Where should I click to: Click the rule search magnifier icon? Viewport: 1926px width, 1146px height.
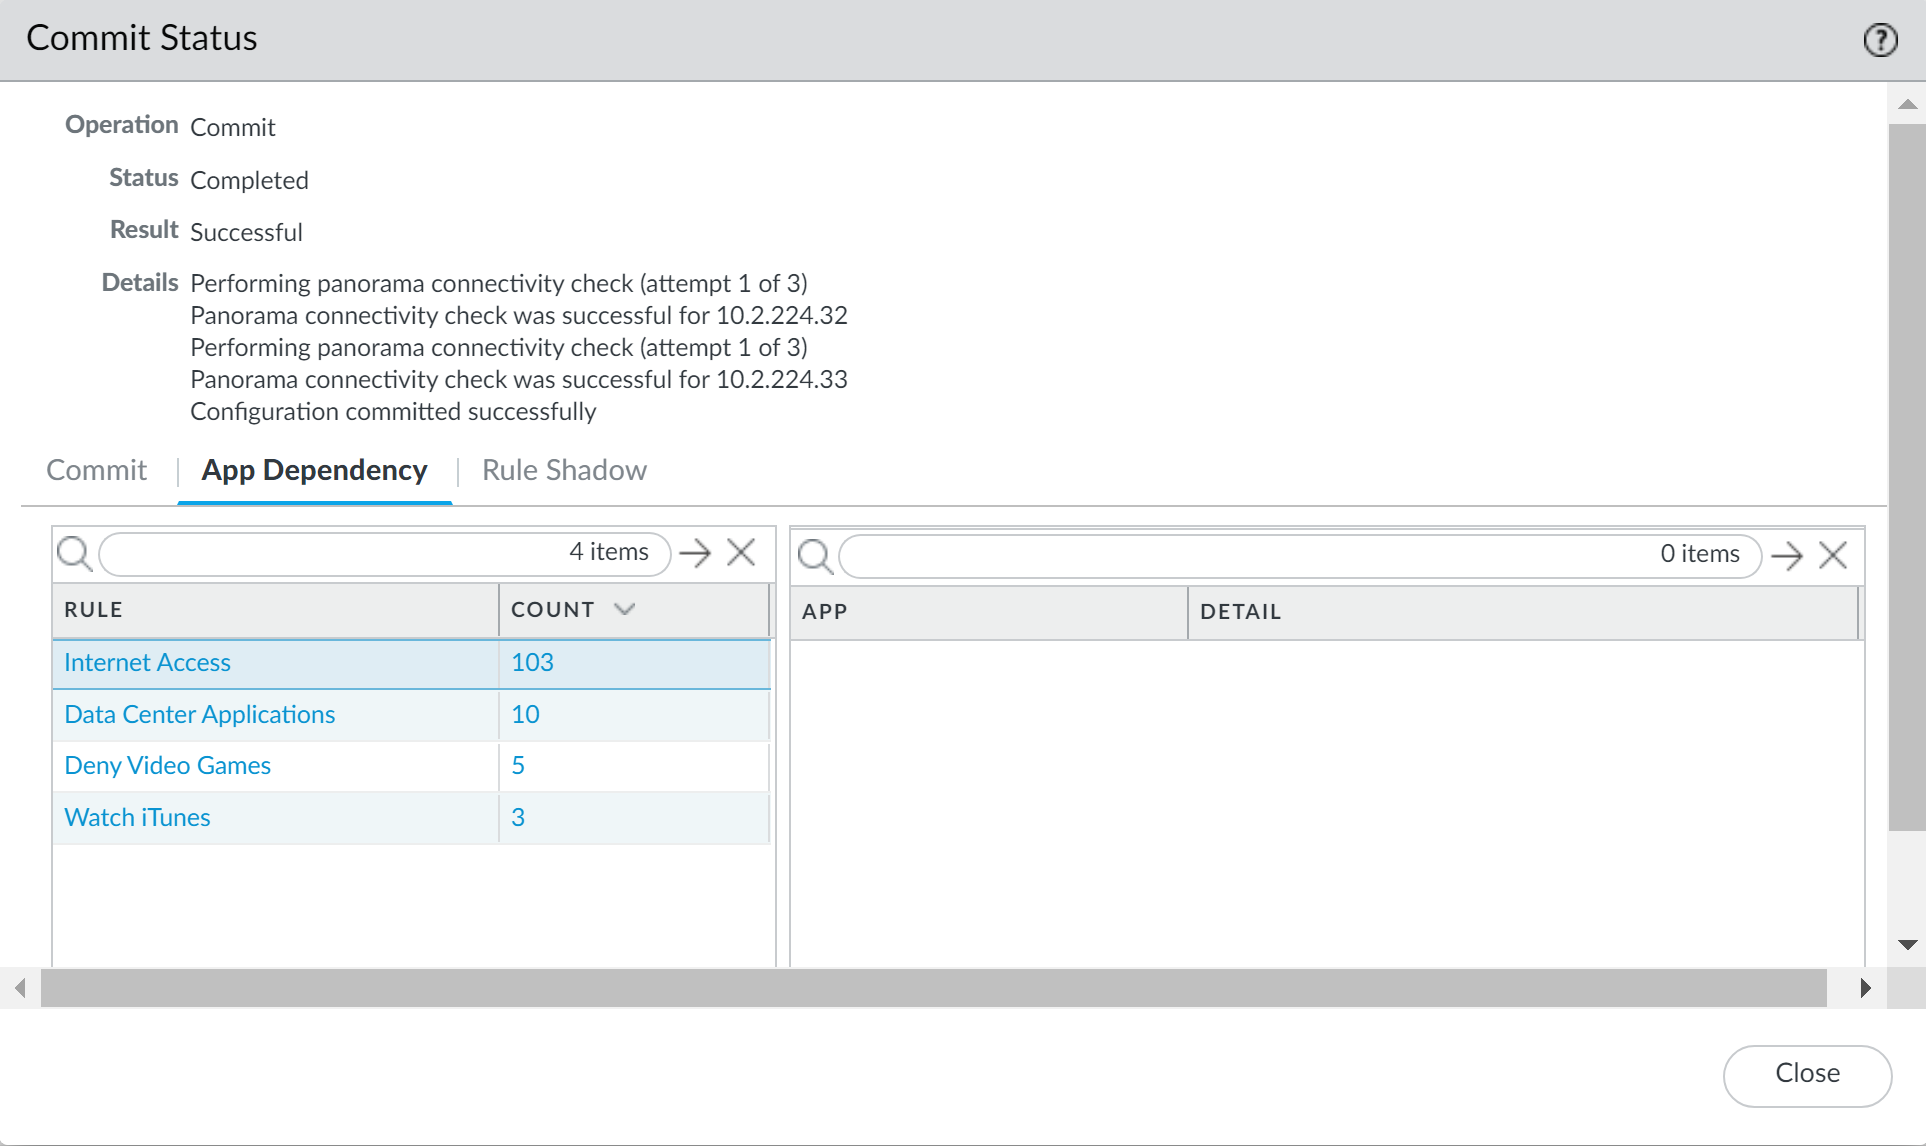coord(75,553)
